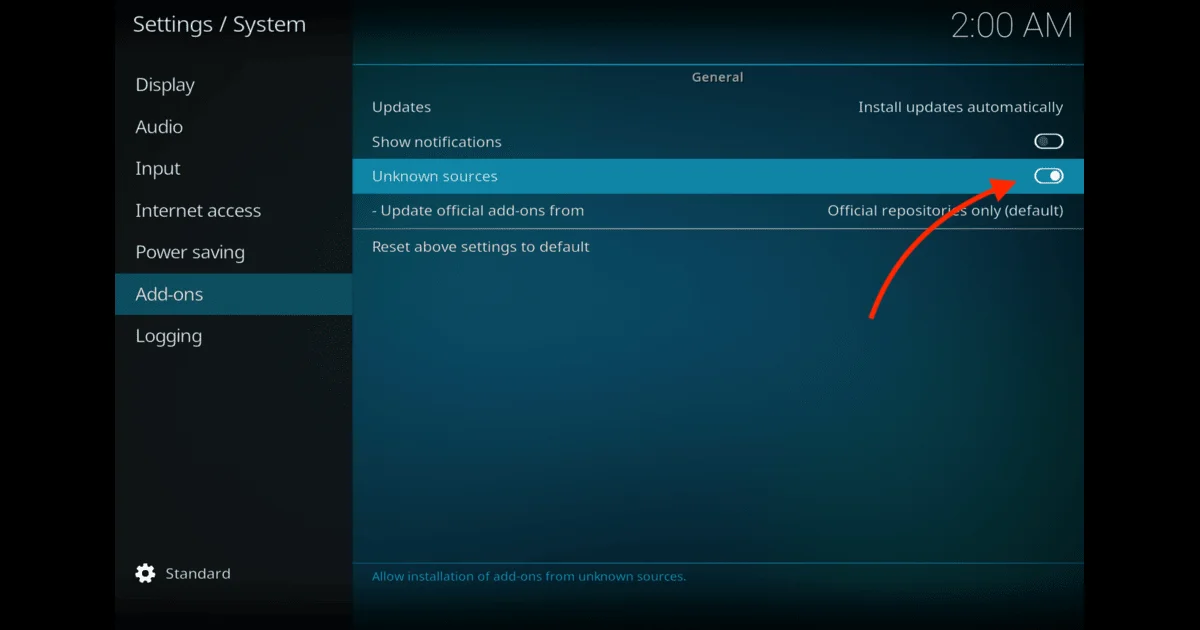Switch to the Power saving category
The height and width of the screenshot is (630, 1200).
coord(190,252)
